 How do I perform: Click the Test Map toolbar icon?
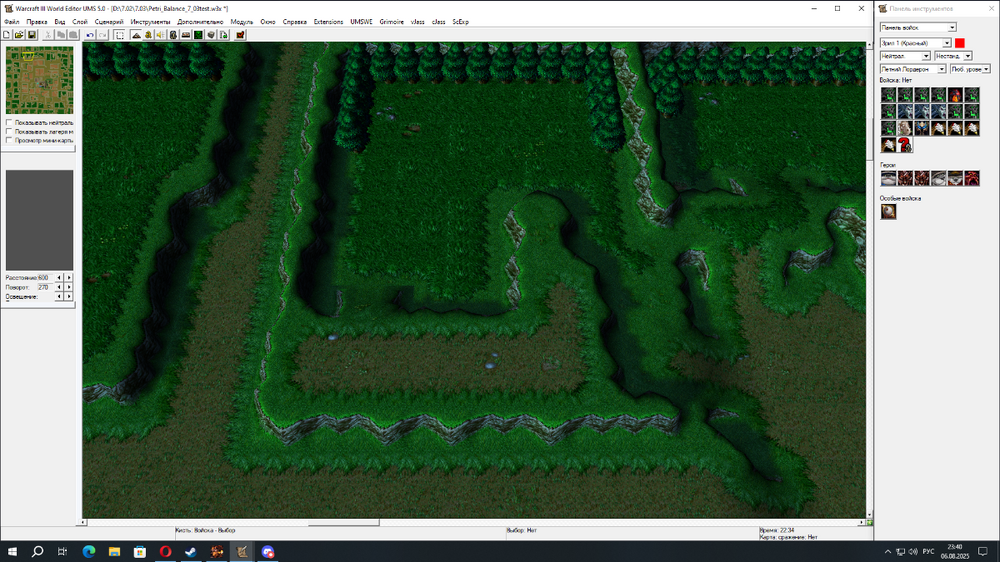(x=240, y=35)
